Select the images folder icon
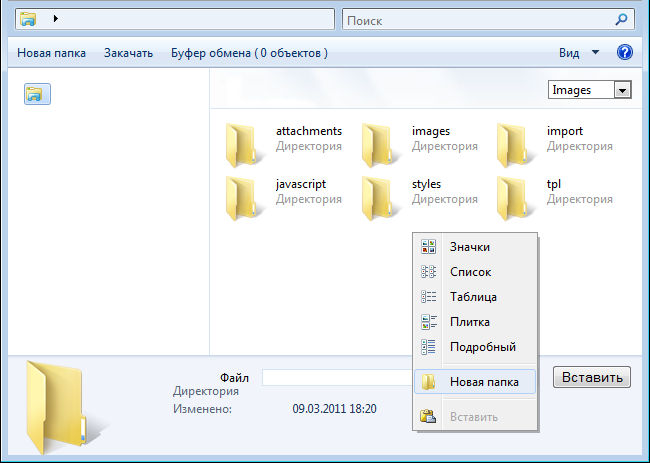 click(x=381, y=145)
